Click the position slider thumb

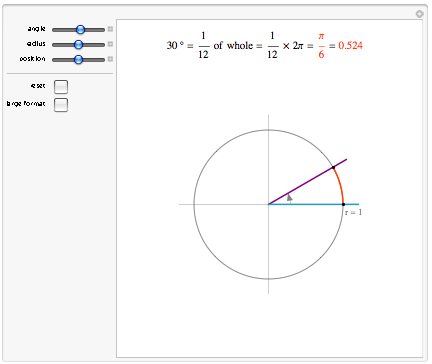point(78,59)
